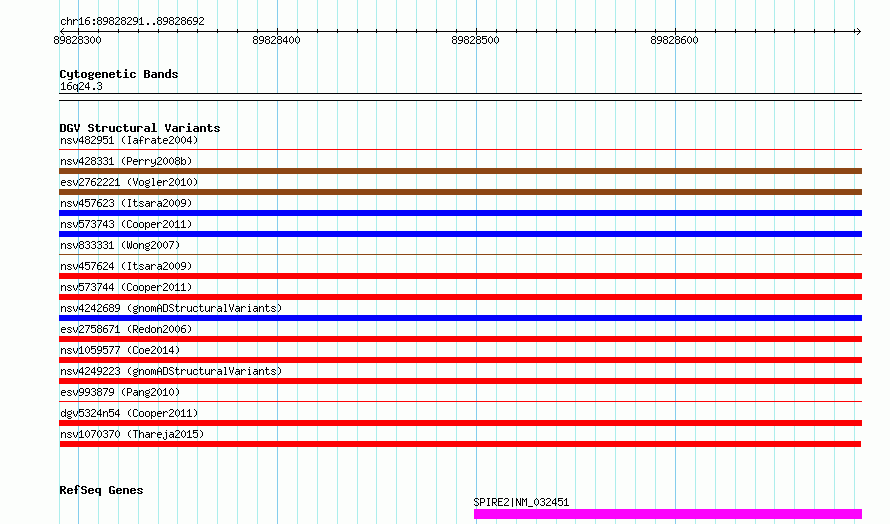Click the brown bar under nsv428331
The image size is (890, 524).
click(x=460, y=171)
